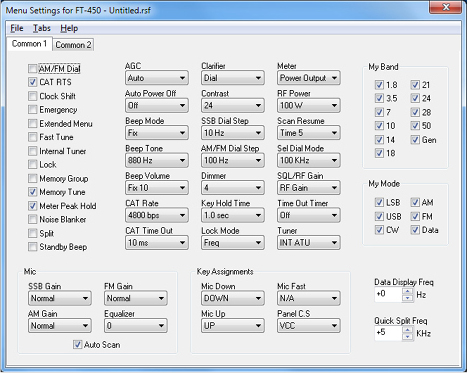Open Key Hold Time dropdown
The image size is (467, 373).
pyautogui.click(x=233, y=215)
